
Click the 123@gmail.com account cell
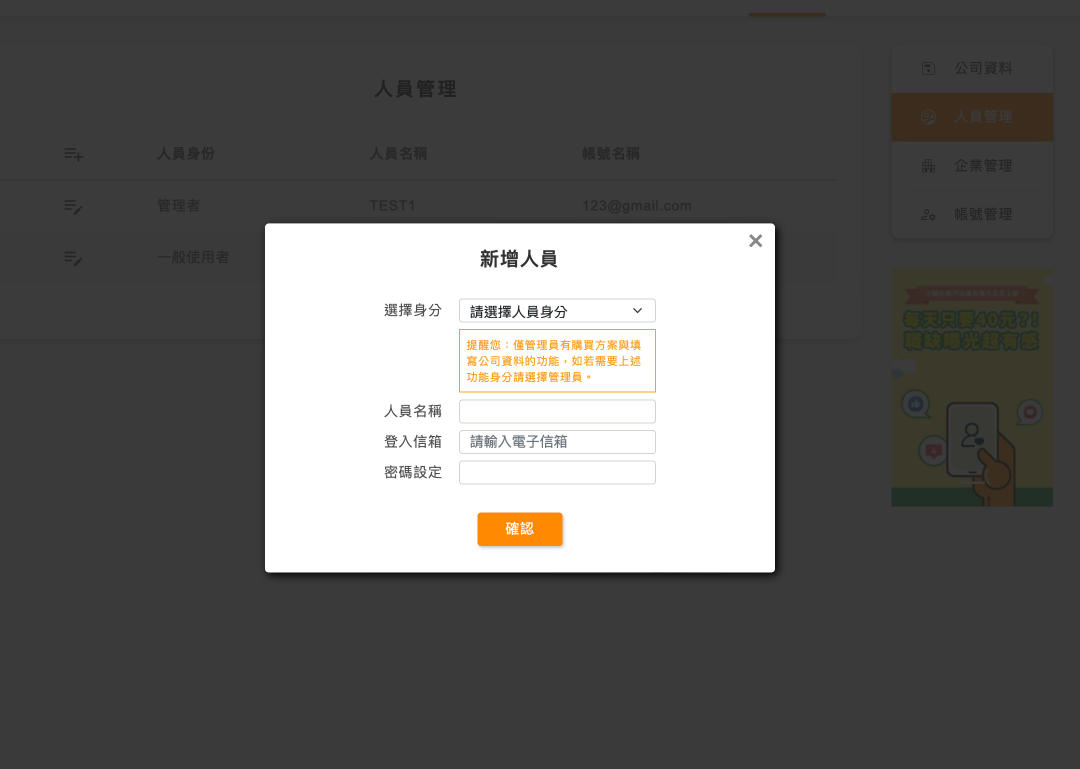point(636,206)
